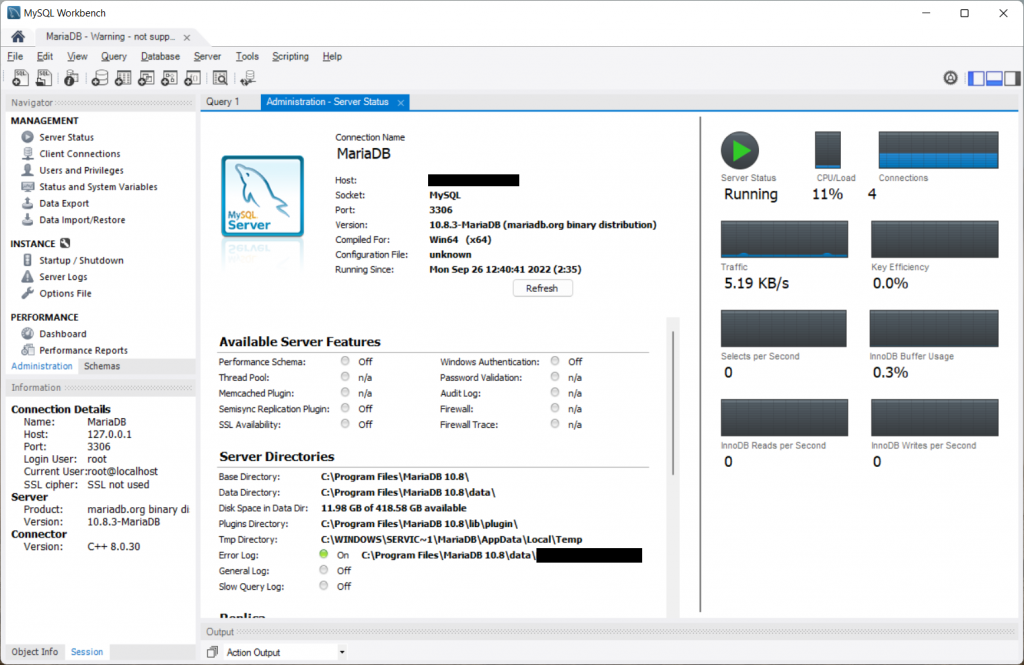
Task: Click the Semisync Replication Plugin indicator
Action: (x=345, y=408)
